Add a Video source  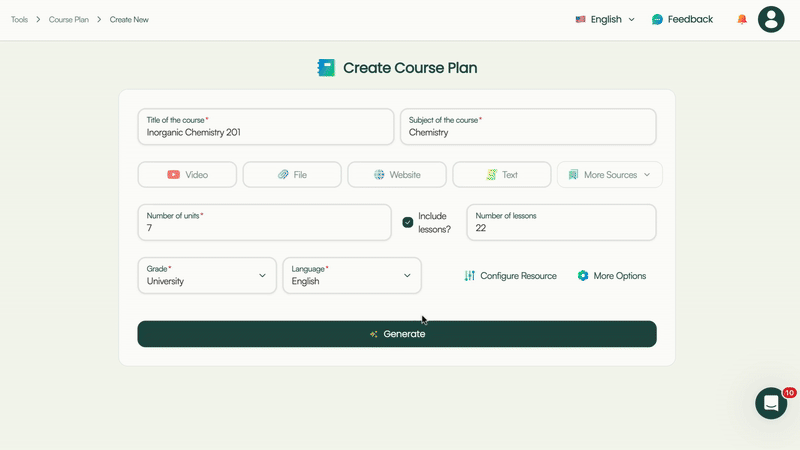pyautogui.click(x=187, y=174)
